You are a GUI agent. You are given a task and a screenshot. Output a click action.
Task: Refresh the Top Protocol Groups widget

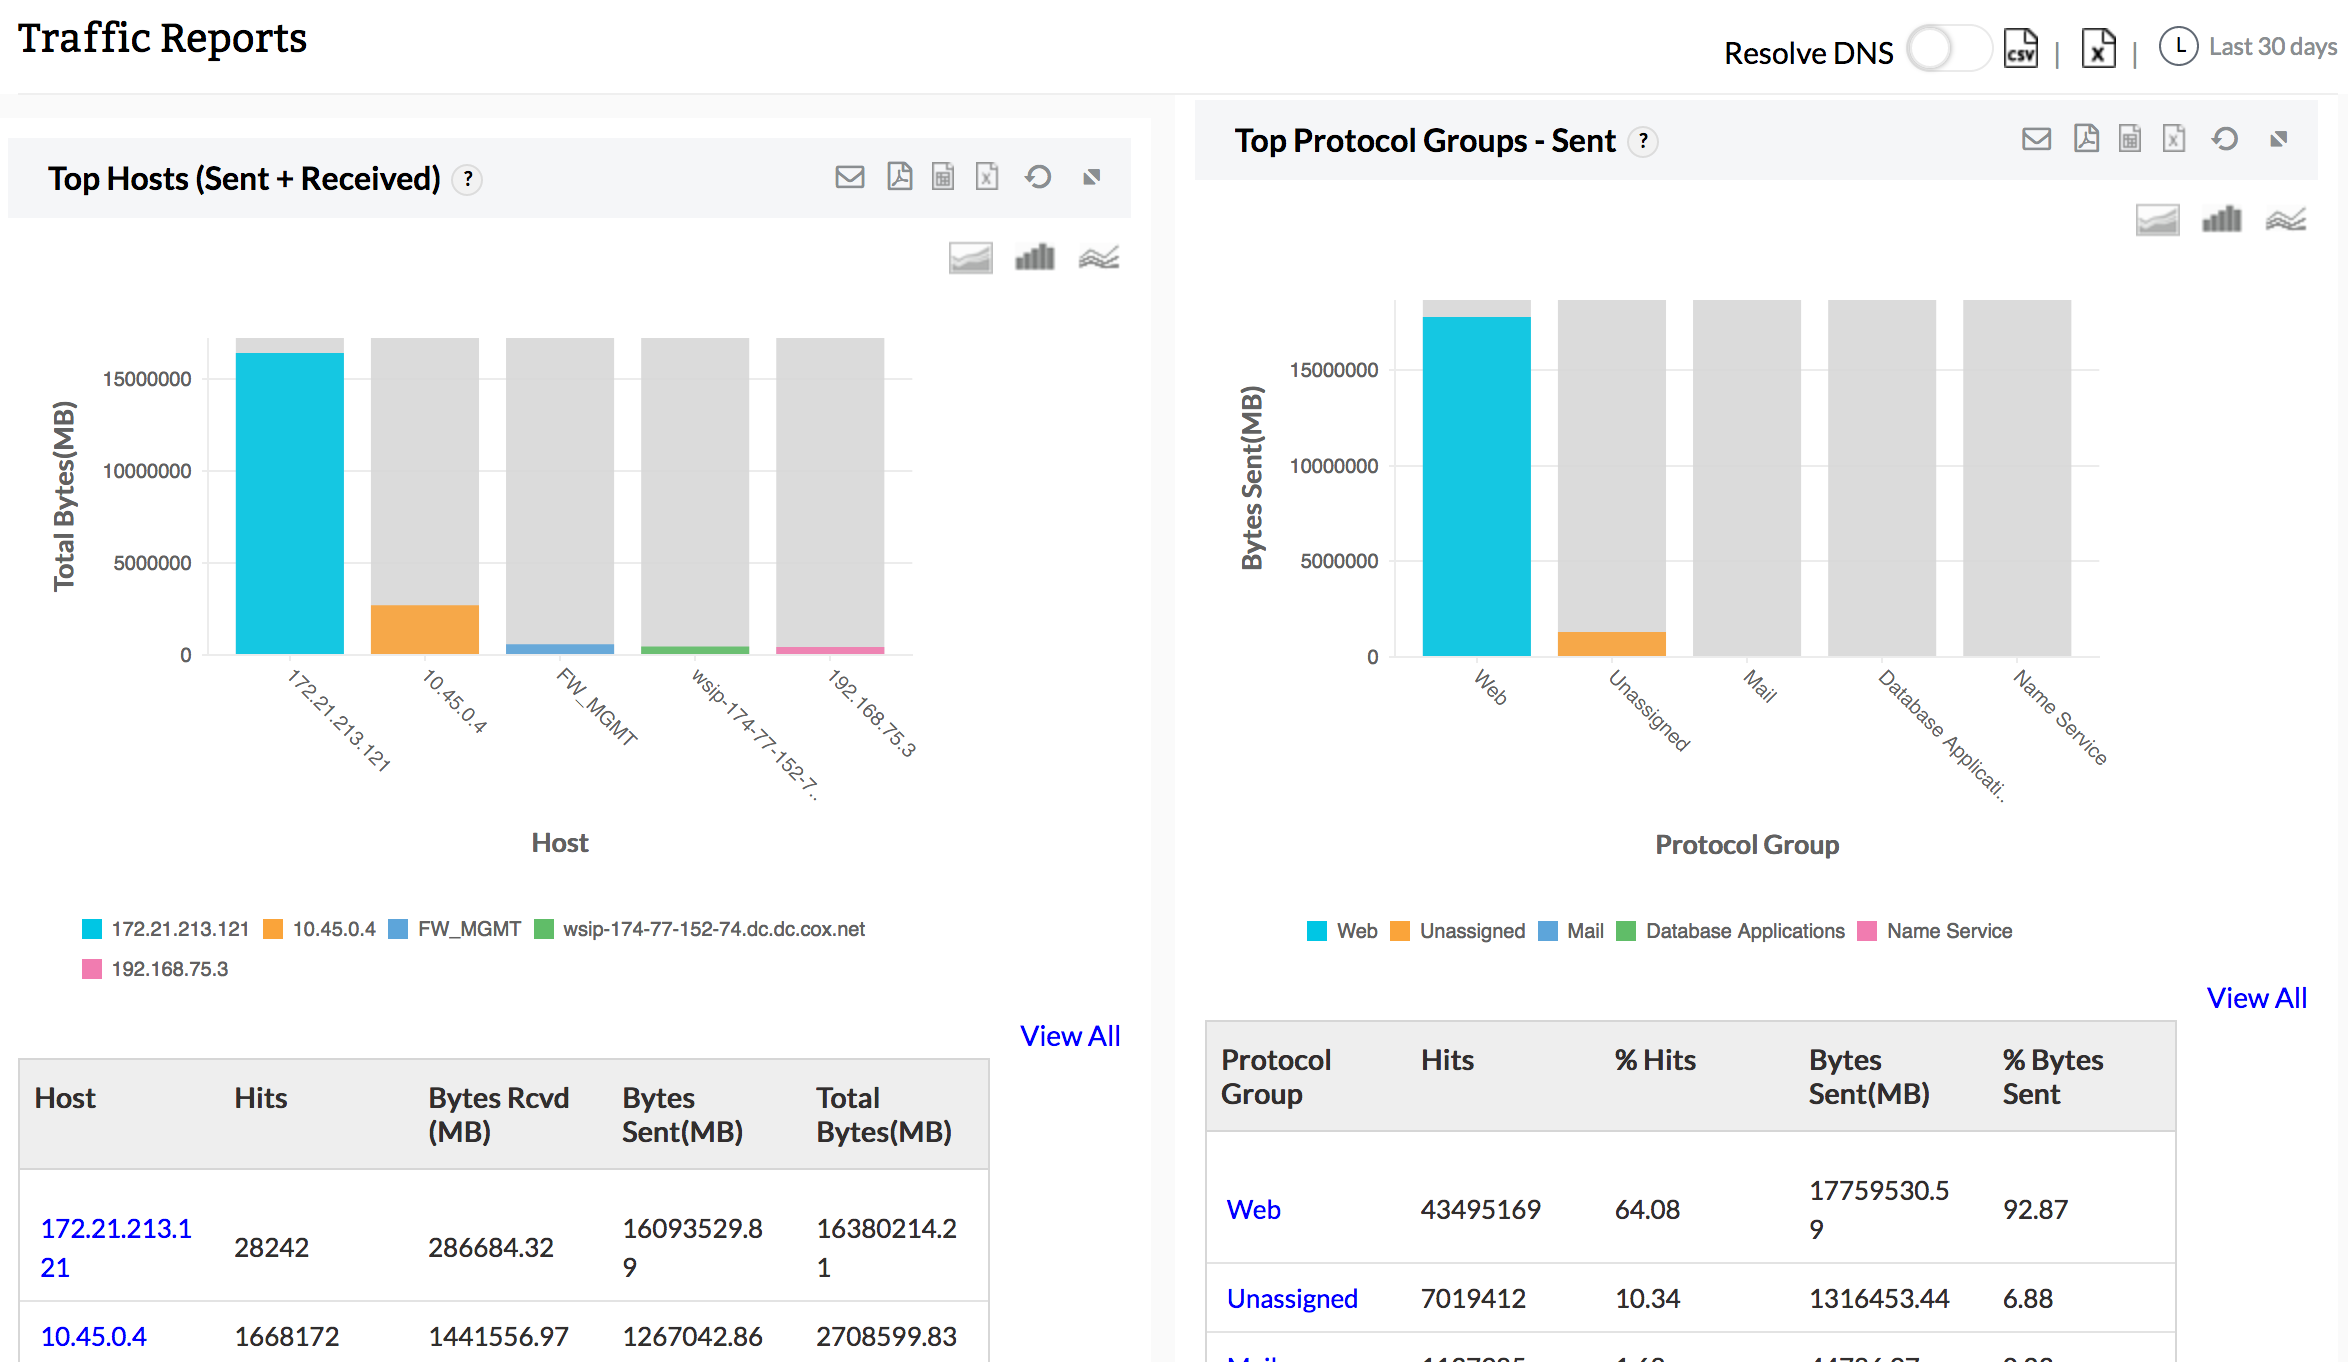2224,139
